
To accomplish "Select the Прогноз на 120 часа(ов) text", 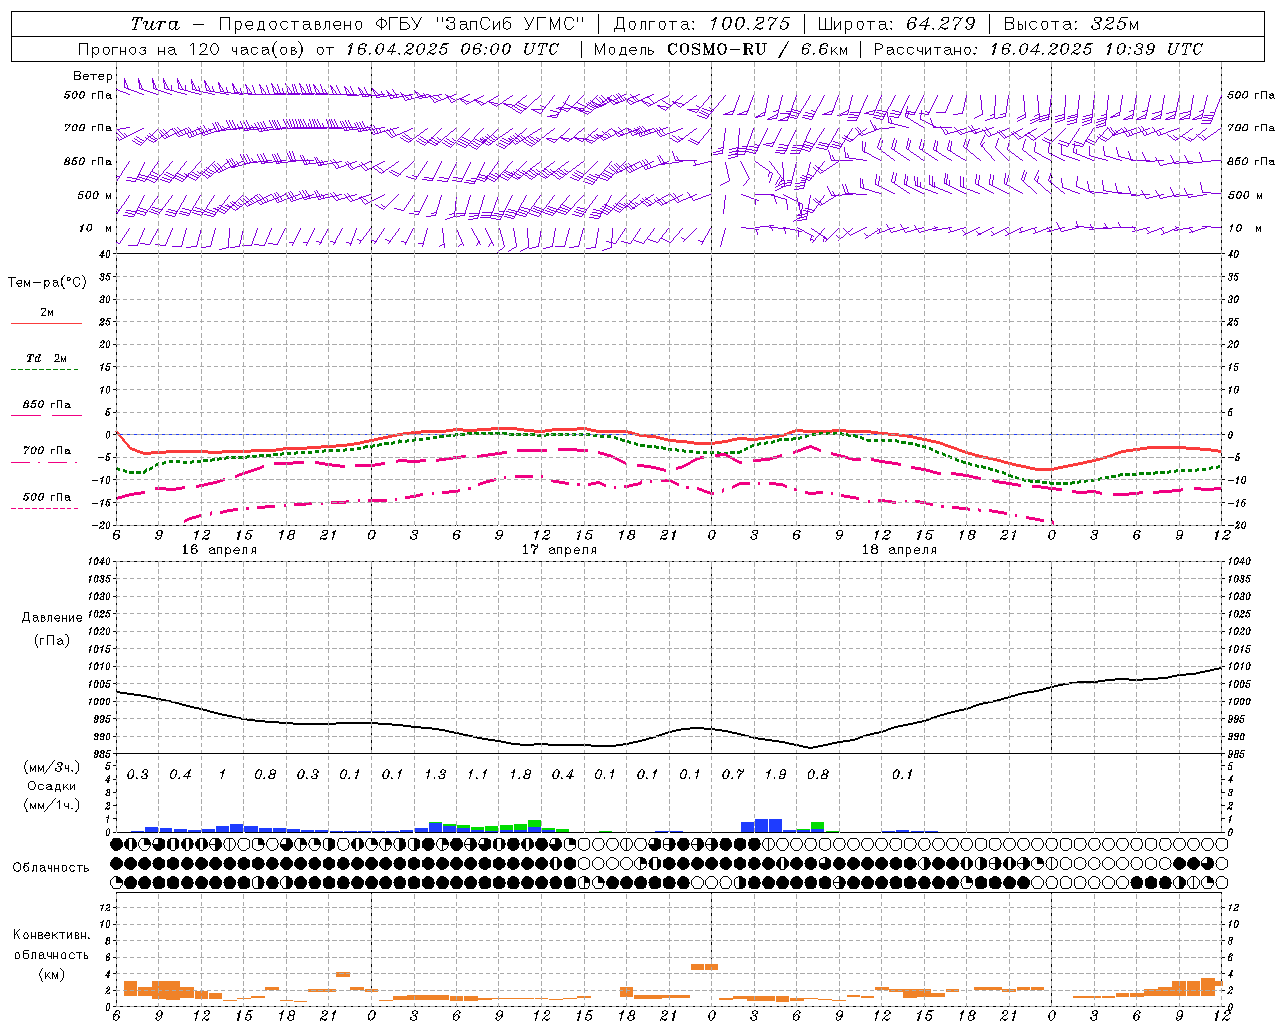I will [x=193, y=49].
